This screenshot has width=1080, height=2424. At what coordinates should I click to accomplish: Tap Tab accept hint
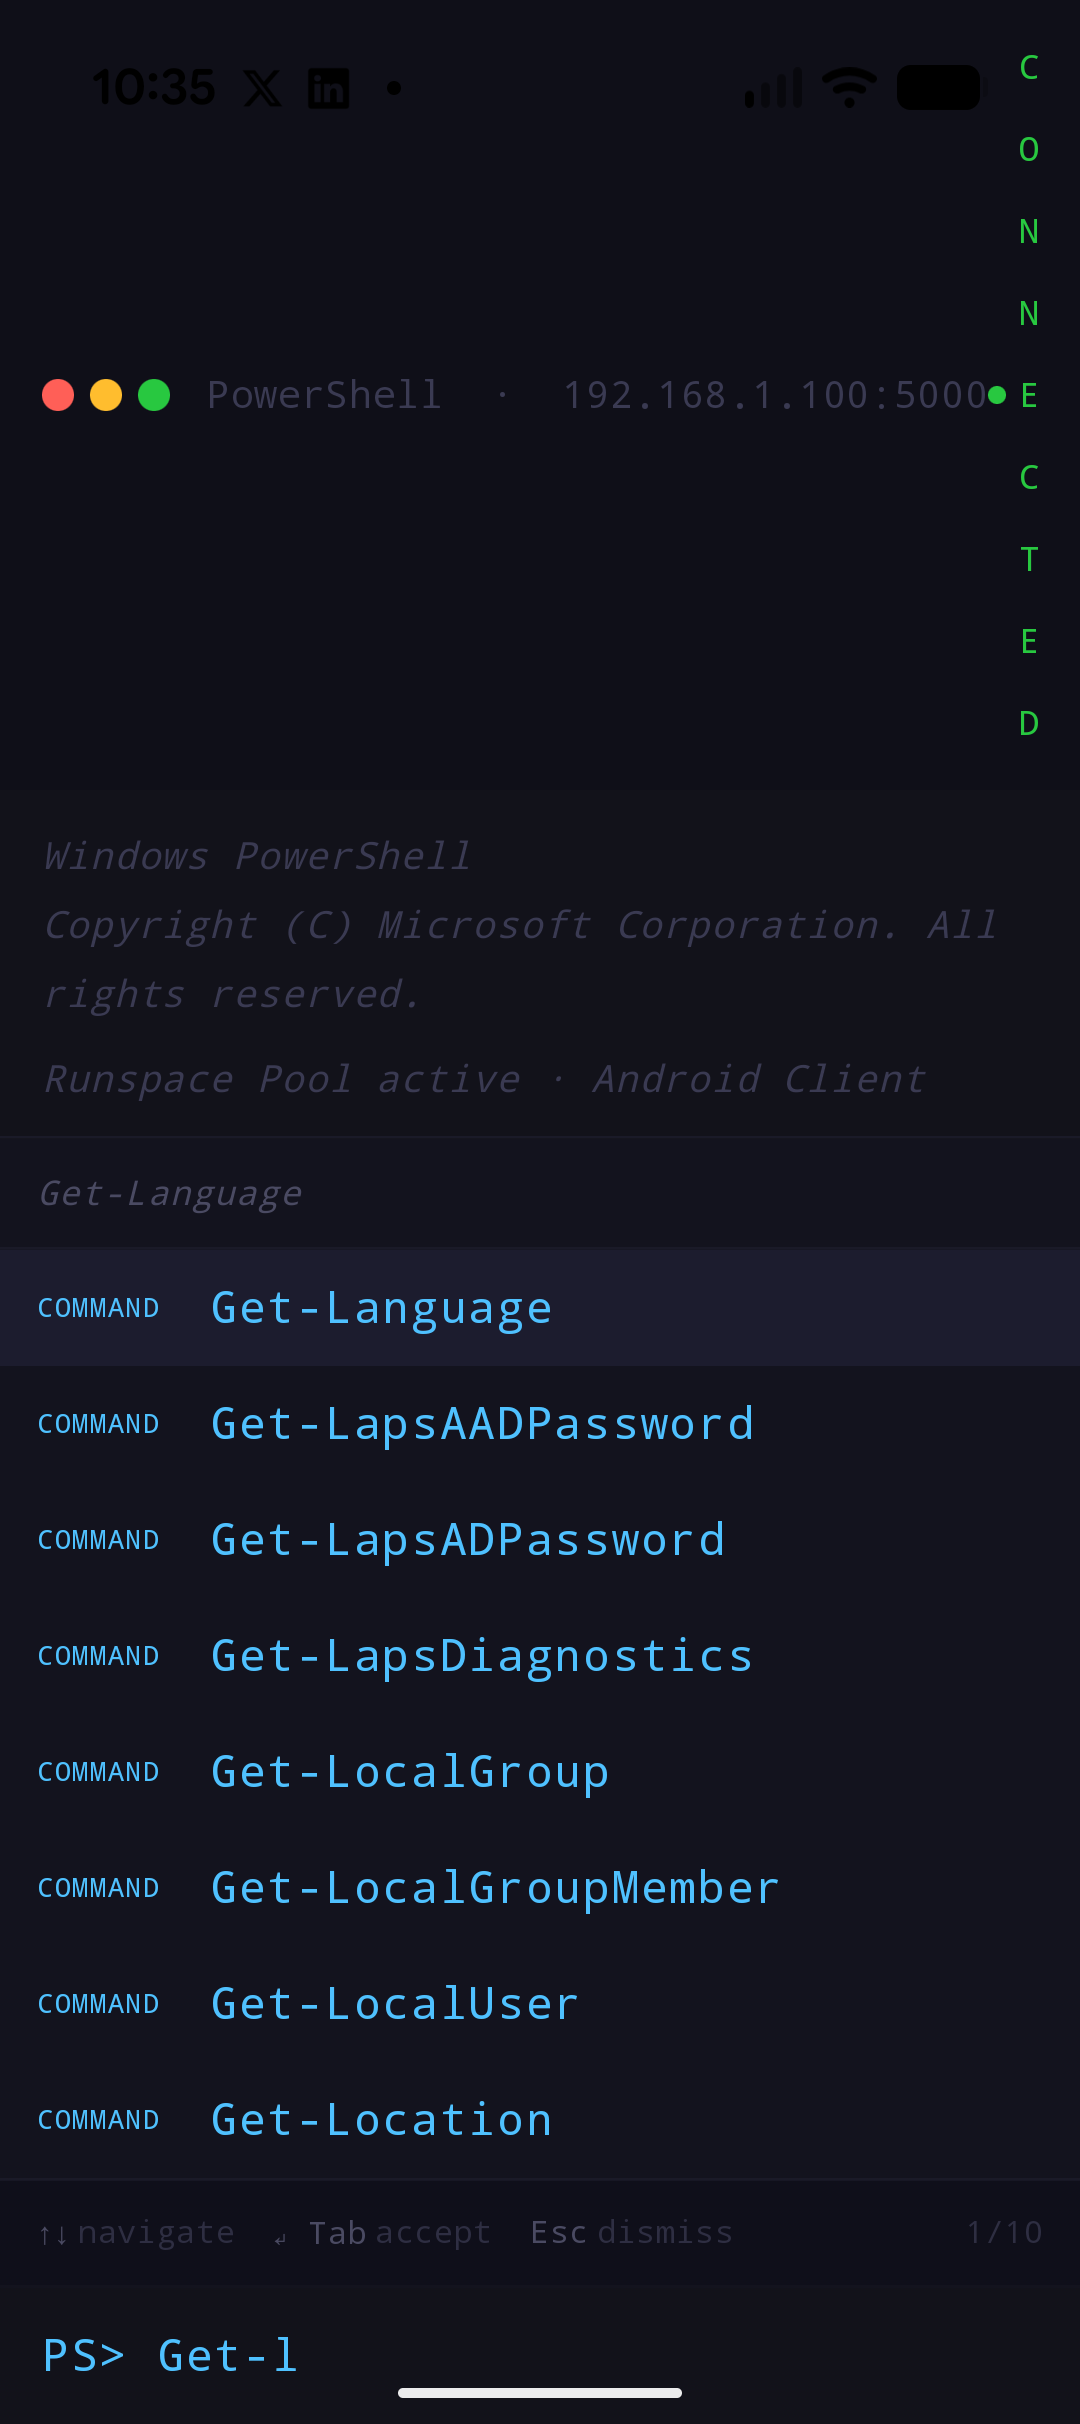pos(398,2233)
